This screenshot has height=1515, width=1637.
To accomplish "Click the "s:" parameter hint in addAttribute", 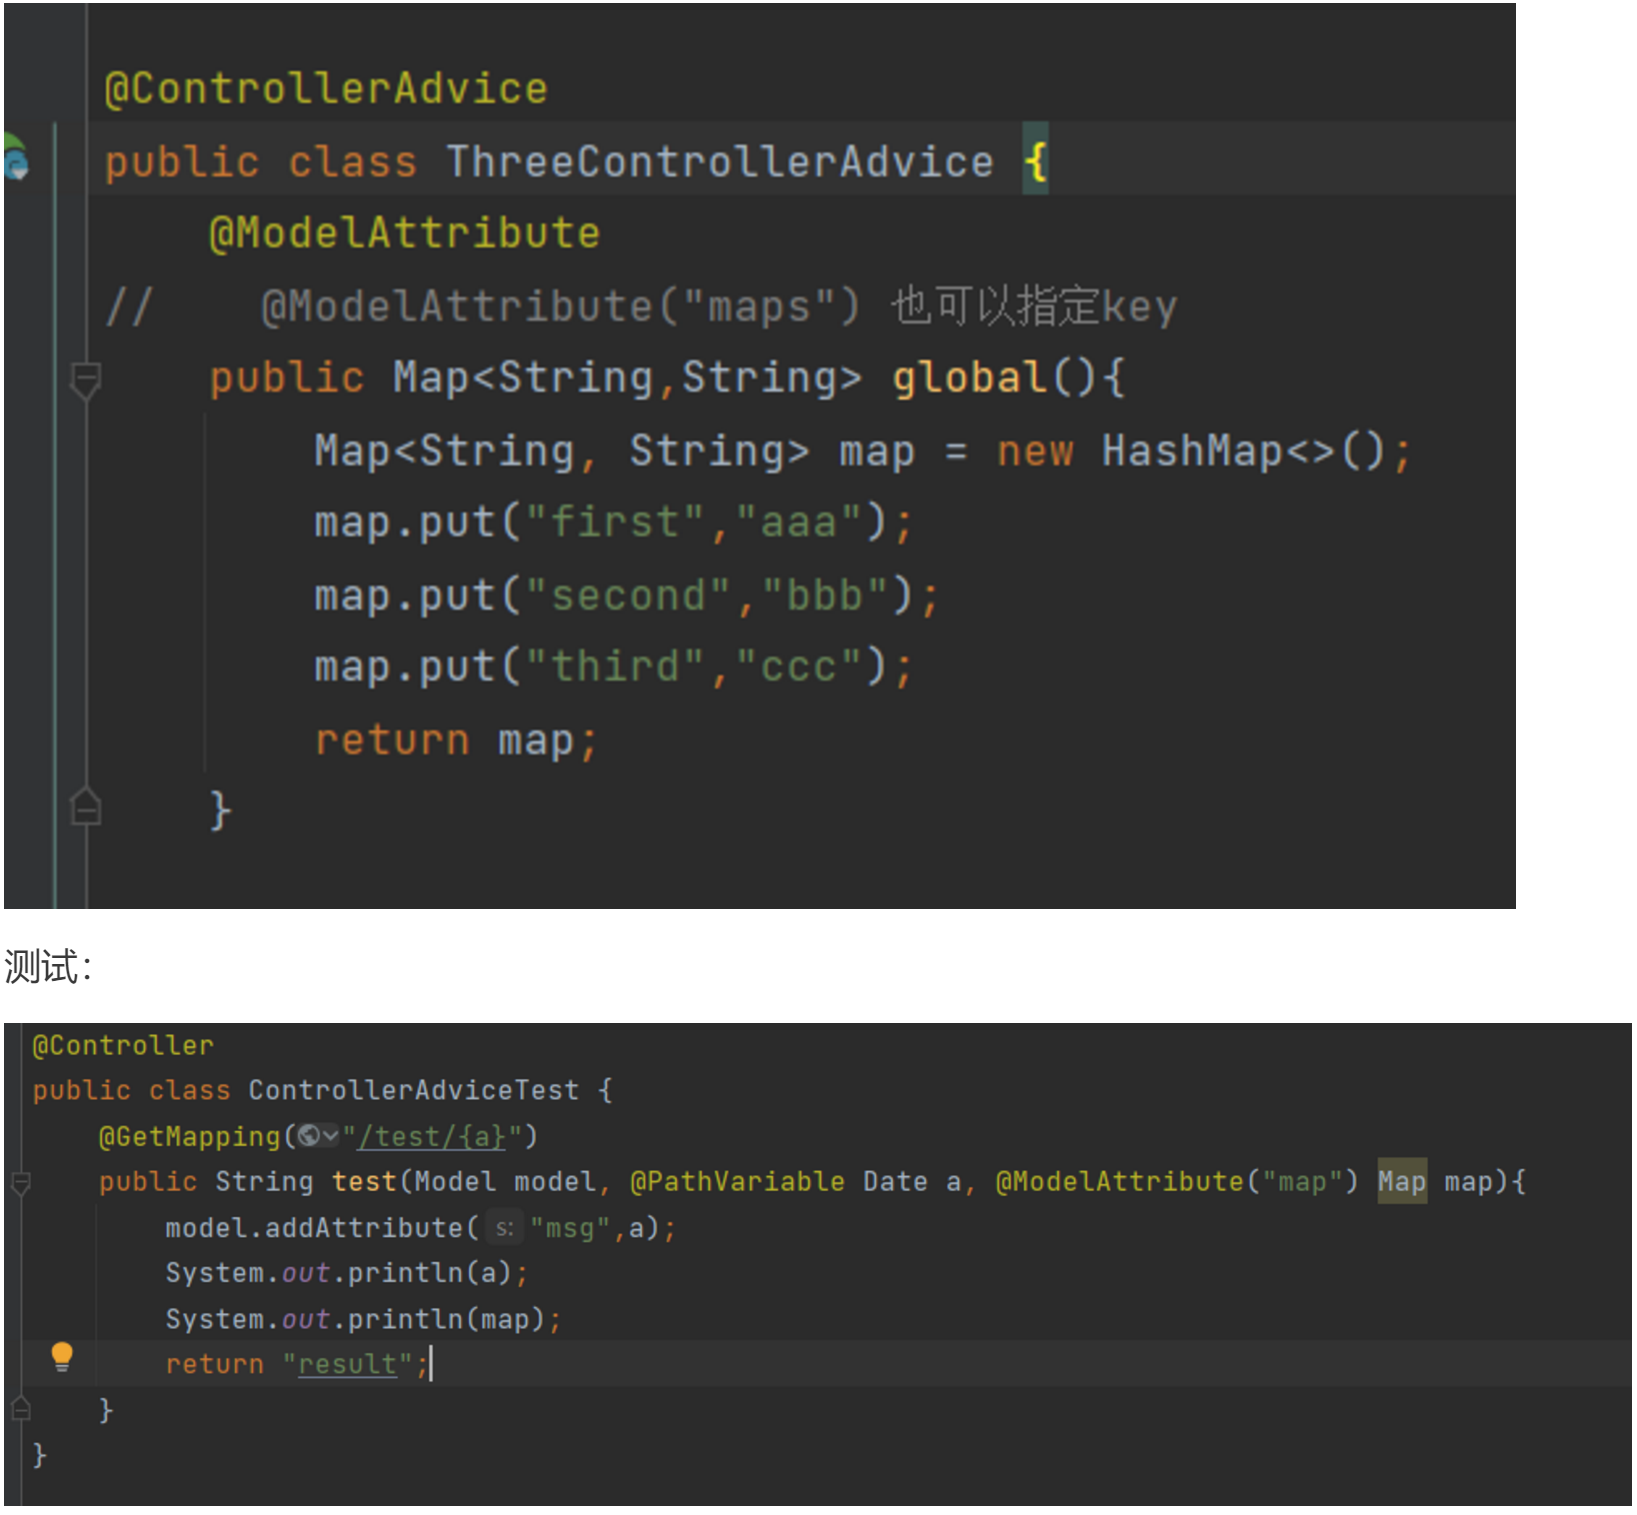I will pos(504,1228).
